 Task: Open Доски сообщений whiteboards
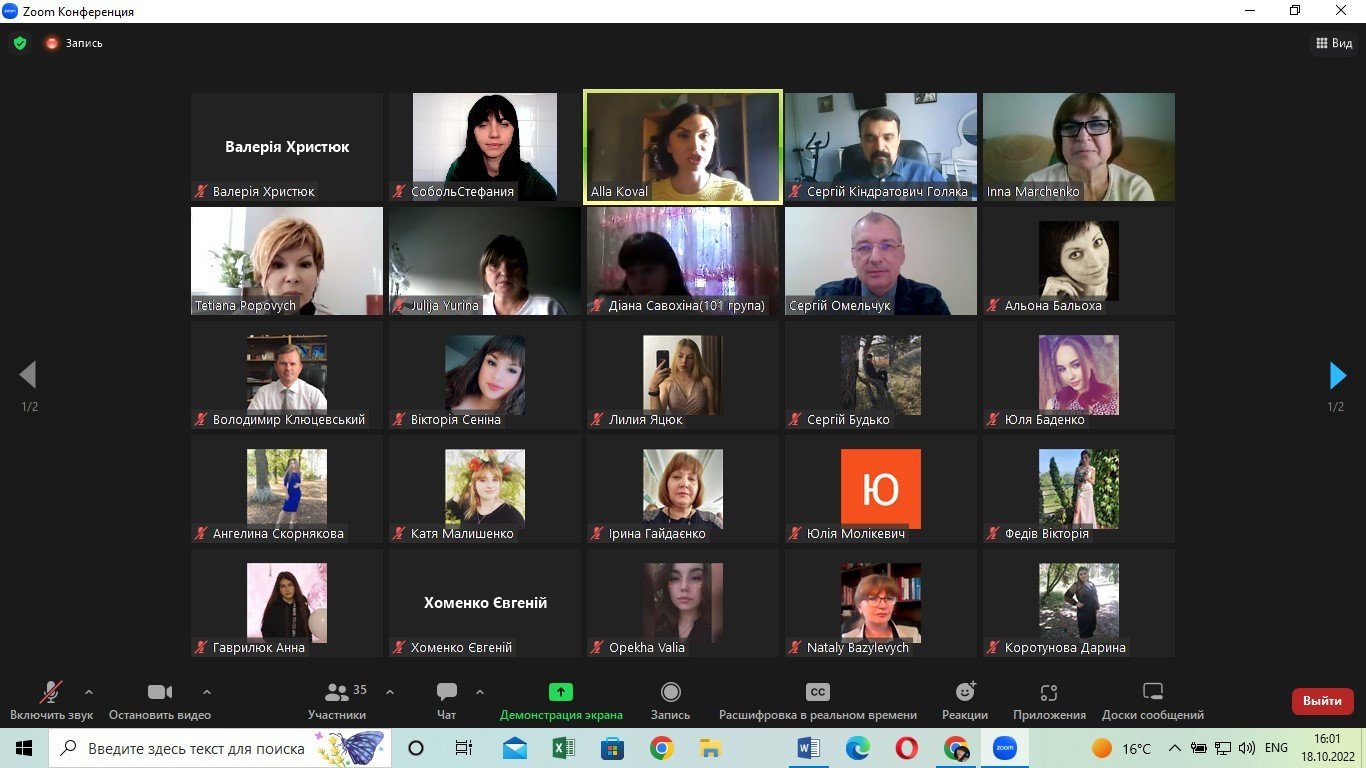(x=1153, y=701)
